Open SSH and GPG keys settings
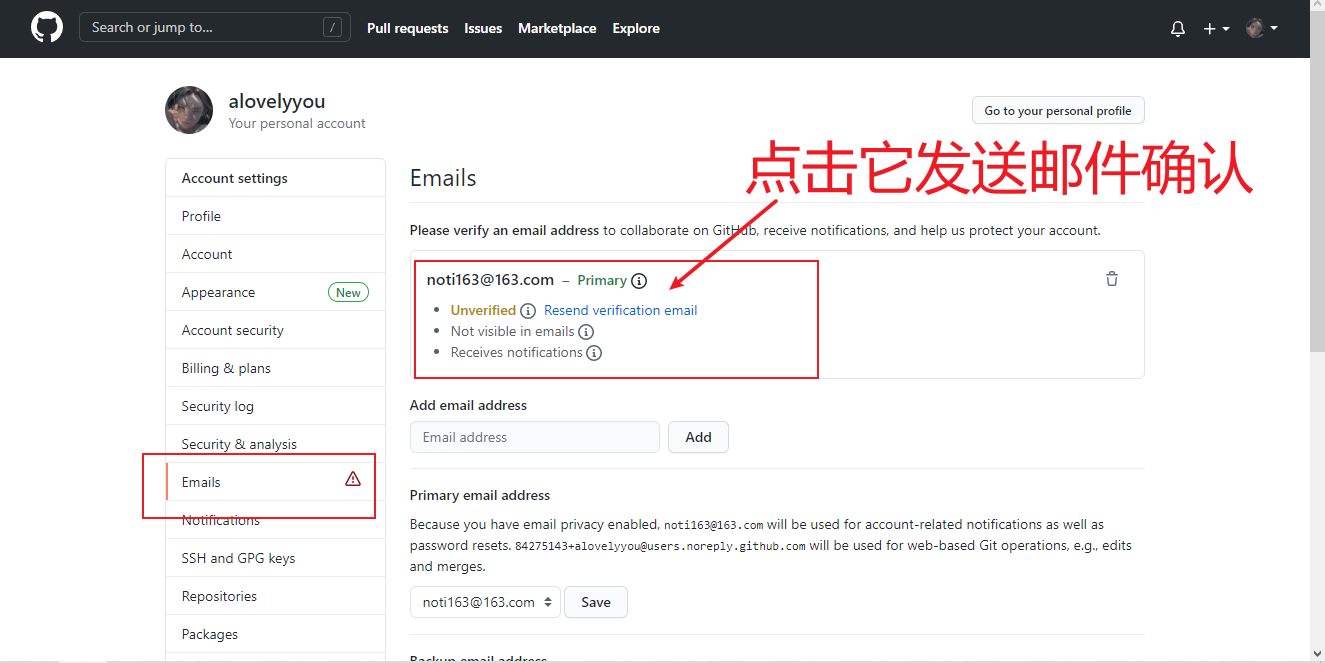Image resolution: width=1325 pixels, height=663 pixels. (x=275, y=558)
